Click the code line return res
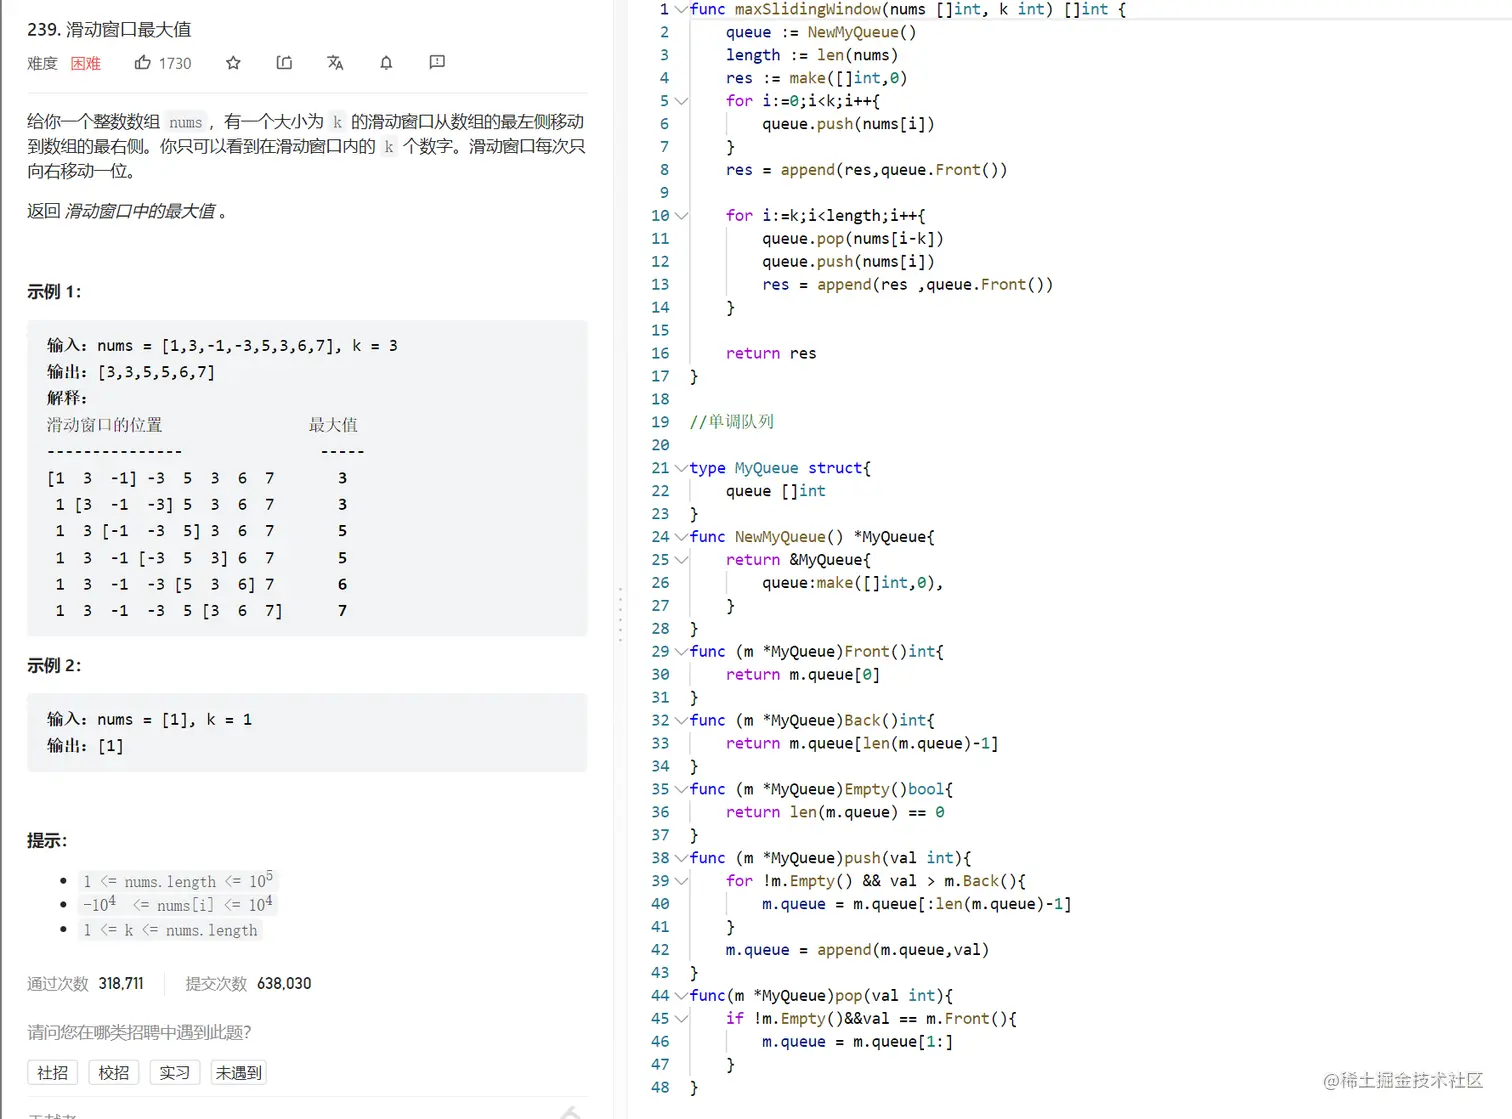 click(771, 354)
